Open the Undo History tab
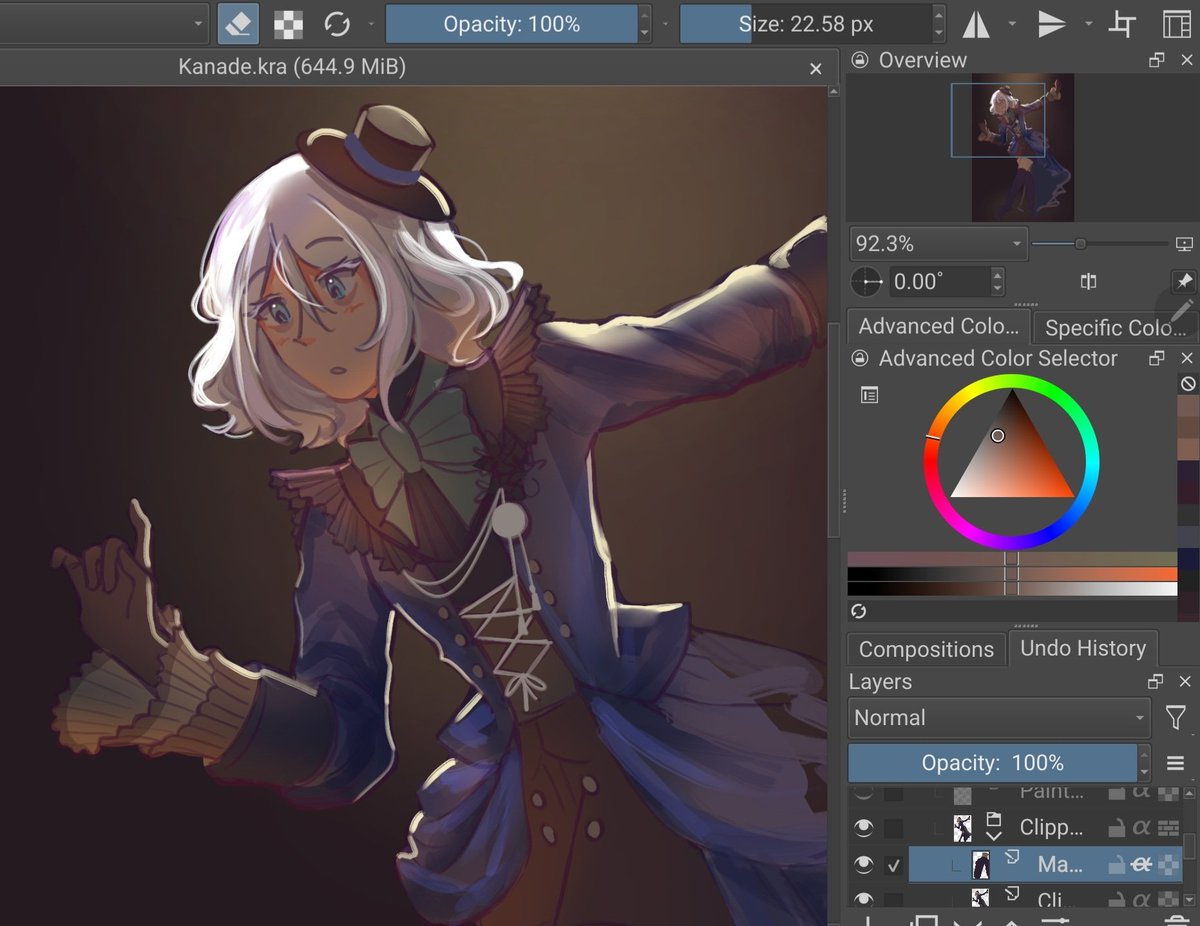1200x926 pixels. (1083, 648)
